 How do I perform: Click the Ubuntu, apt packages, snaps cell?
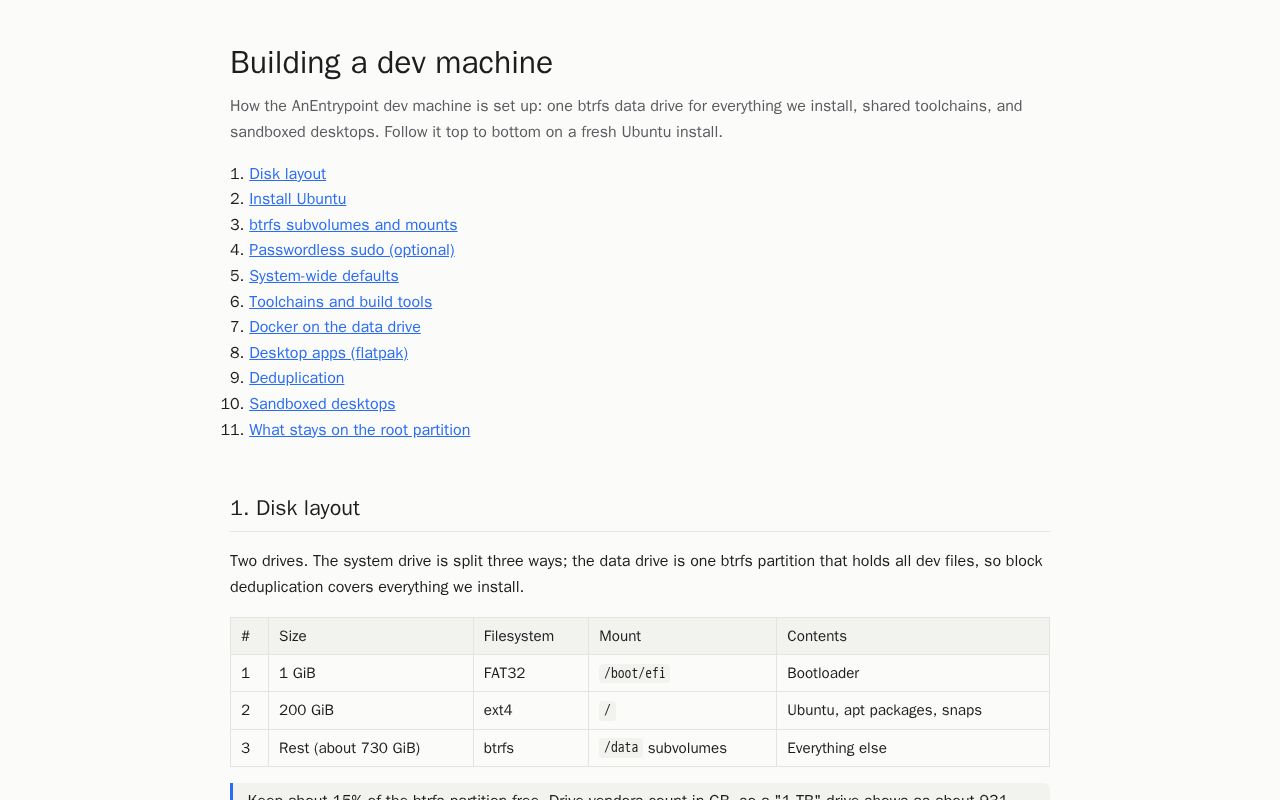pos(913,710)
